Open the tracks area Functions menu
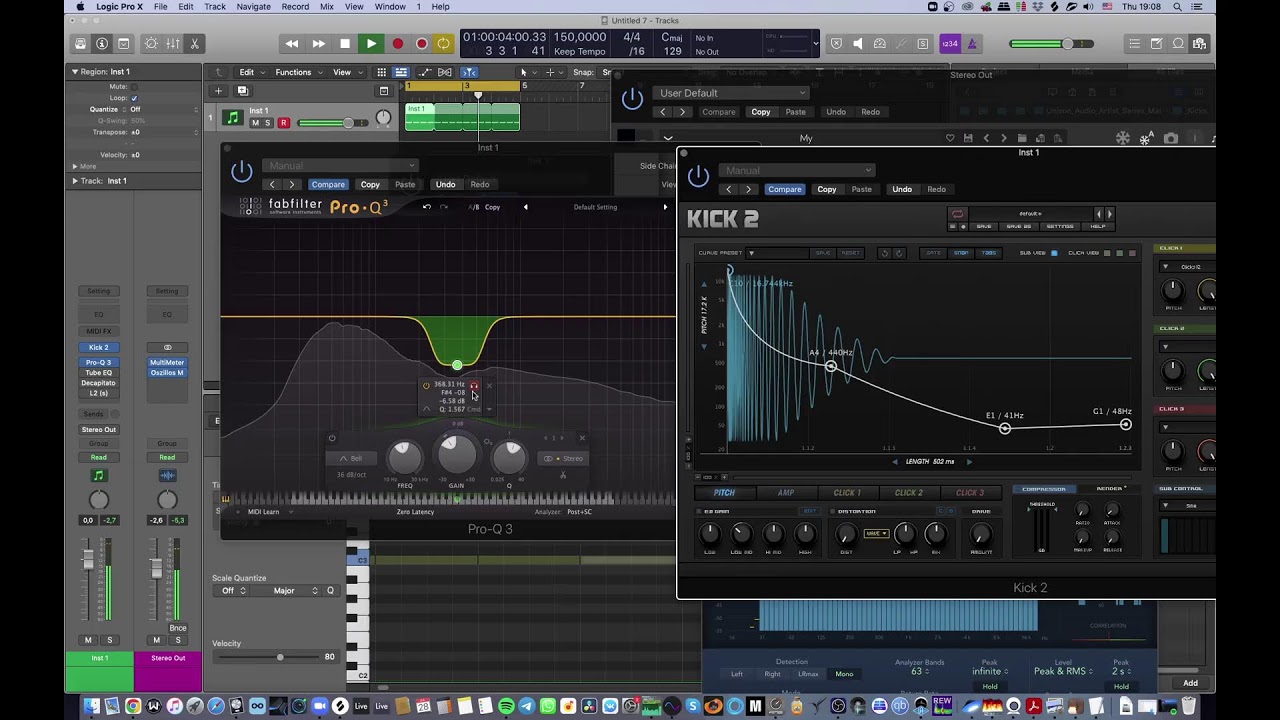This screenshot has width=1280, height=720. coord(297,72)
